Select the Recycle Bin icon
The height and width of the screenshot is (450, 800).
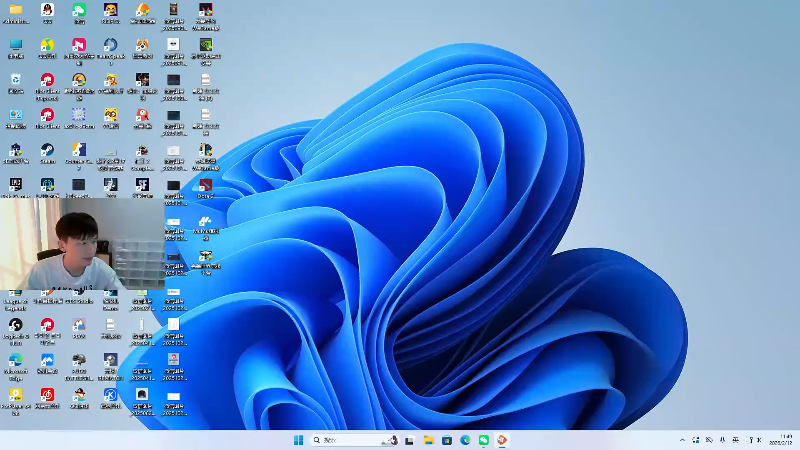pyautogui.click(x=16, y=80)
